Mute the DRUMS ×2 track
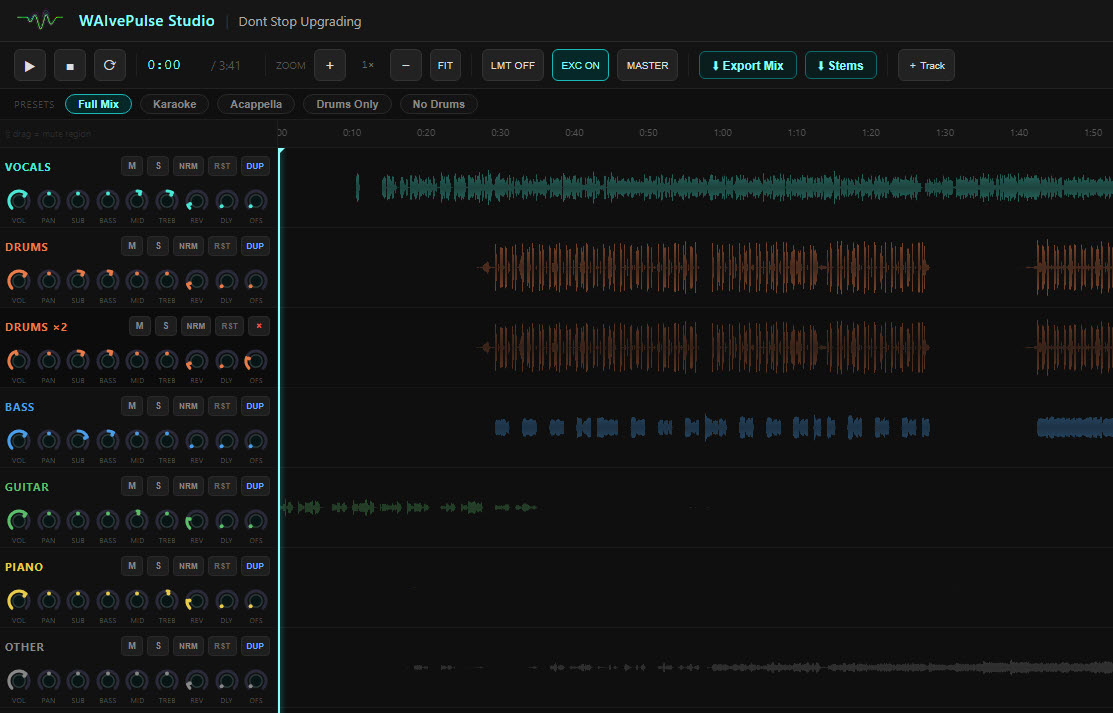 (x=140, y=327)
